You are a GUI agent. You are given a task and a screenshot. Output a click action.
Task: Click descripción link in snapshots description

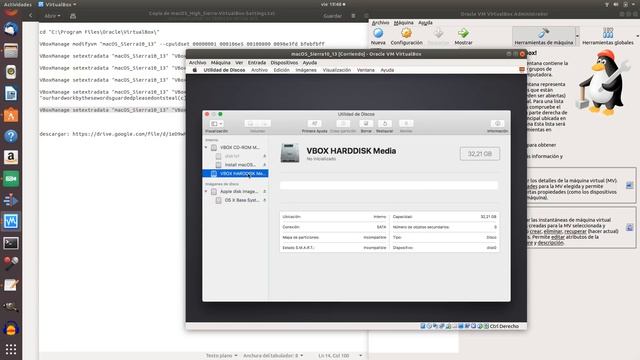tap(550, 242)
